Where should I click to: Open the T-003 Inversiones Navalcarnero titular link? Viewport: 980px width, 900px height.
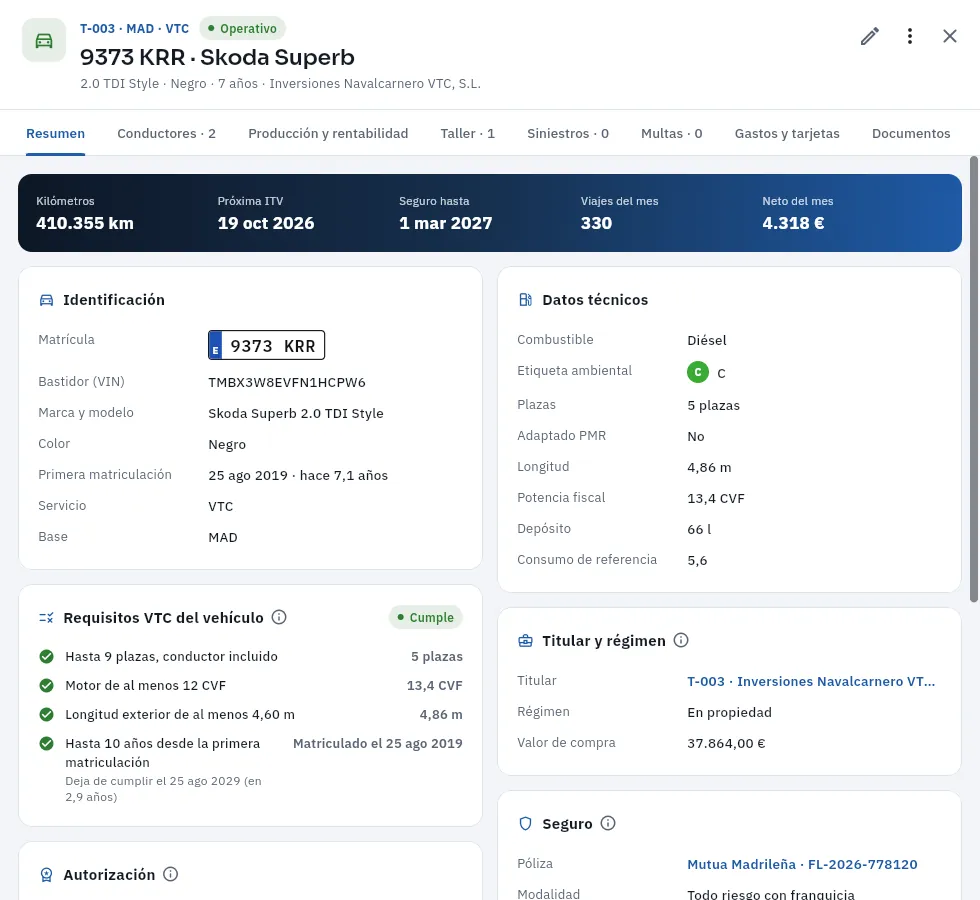click(811, 681)
